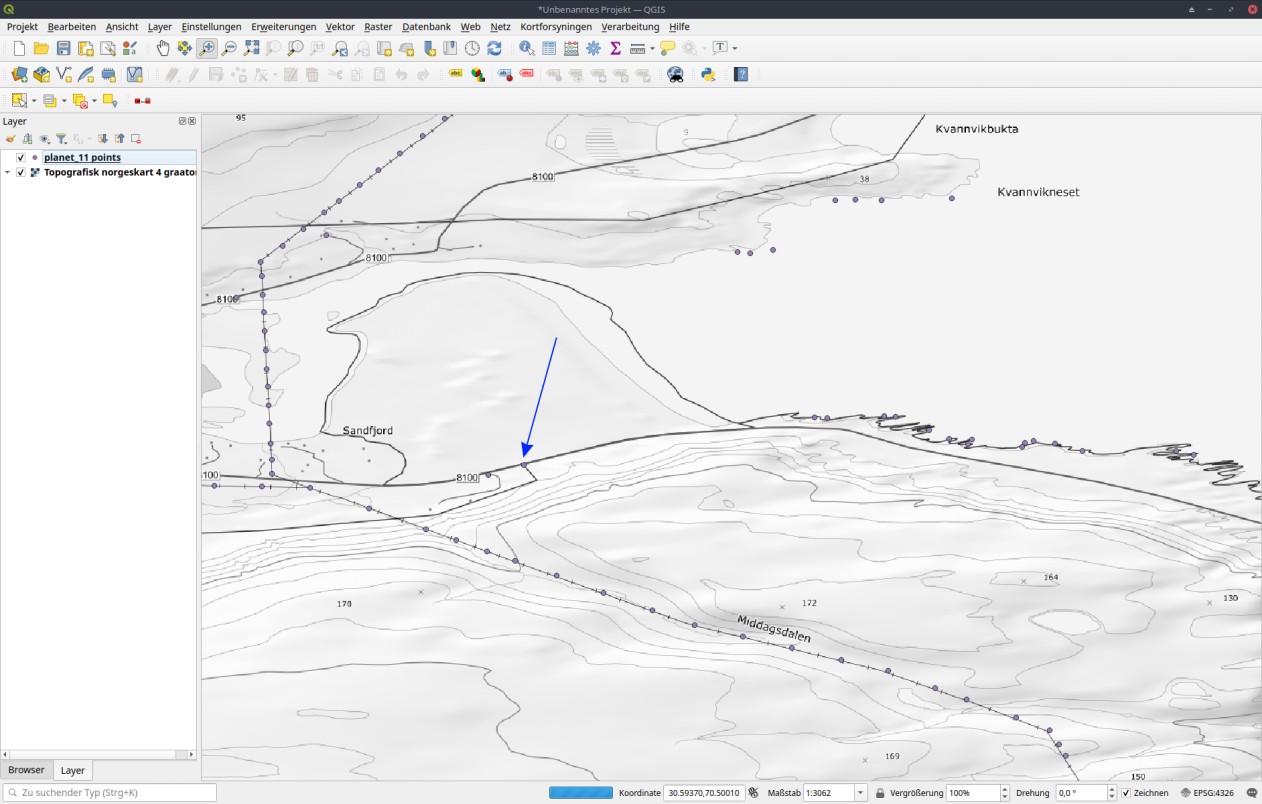The height and width of the screenshot is (804, 1262).
Task: Collapse the Topografisk norgeskart layer tree
Action: [x=8, y=172]
